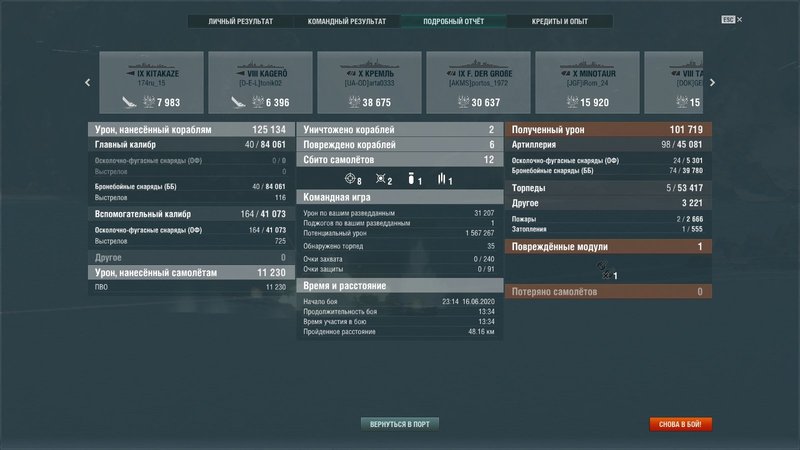Click the Кремль ship silhouette icon

pos(369,65)
